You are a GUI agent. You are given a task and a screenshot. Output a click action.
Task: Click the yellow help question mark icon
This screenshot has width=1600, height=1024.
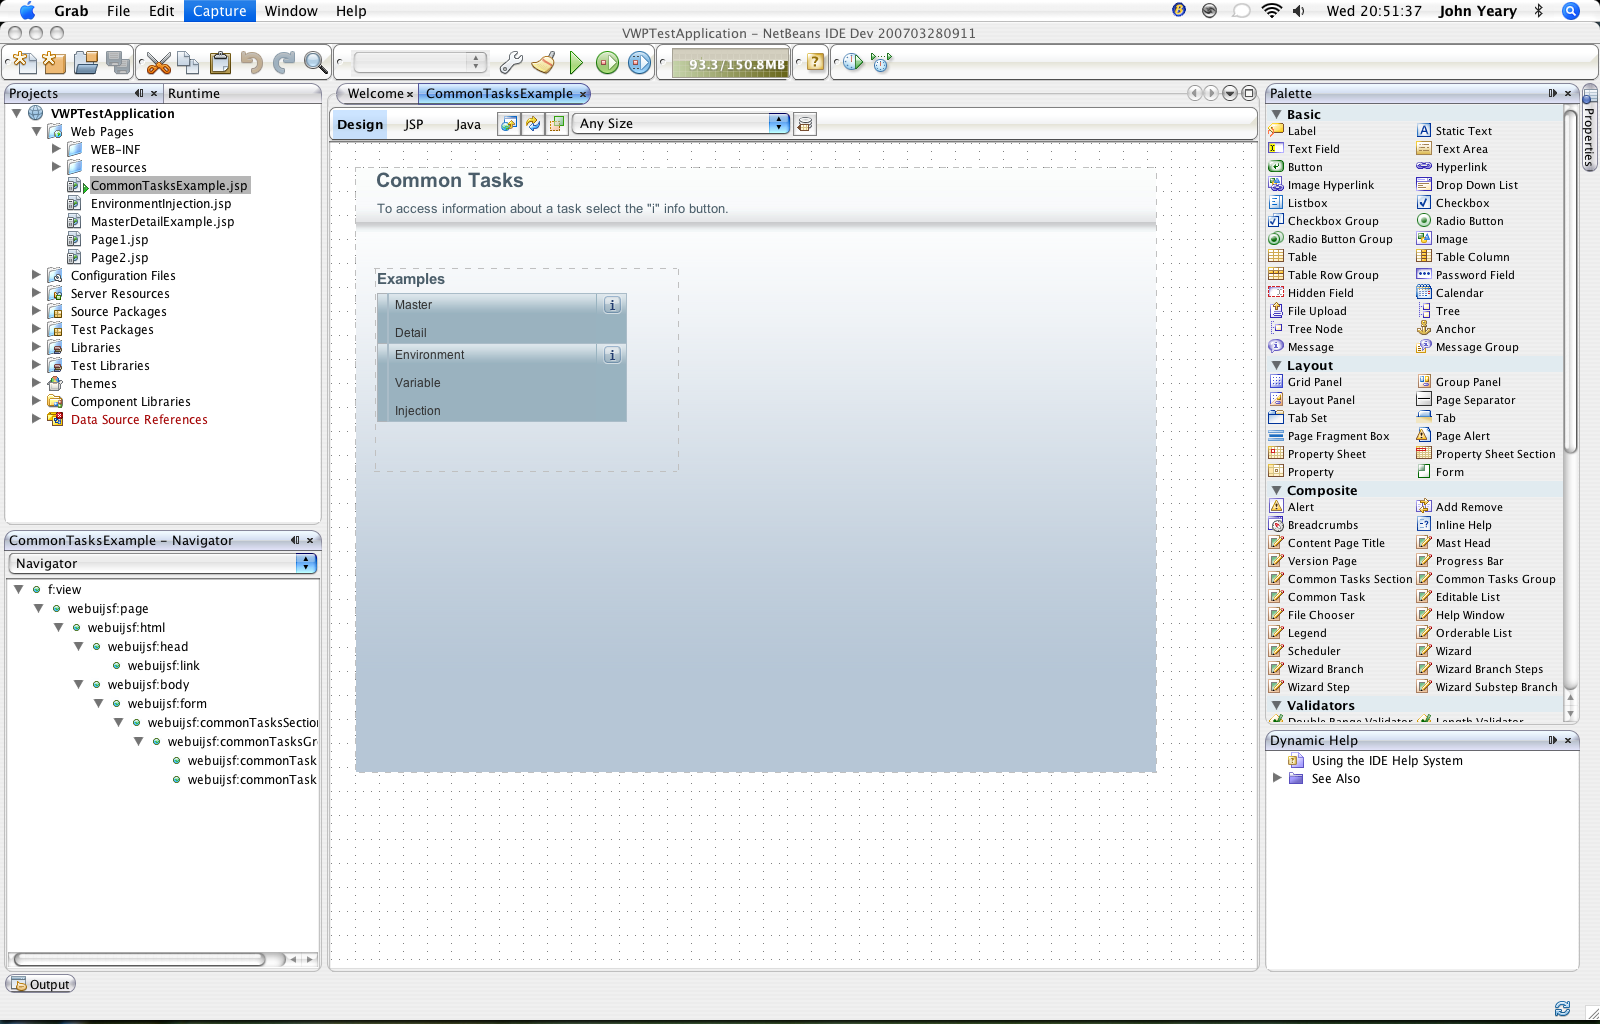coord(816,62)
